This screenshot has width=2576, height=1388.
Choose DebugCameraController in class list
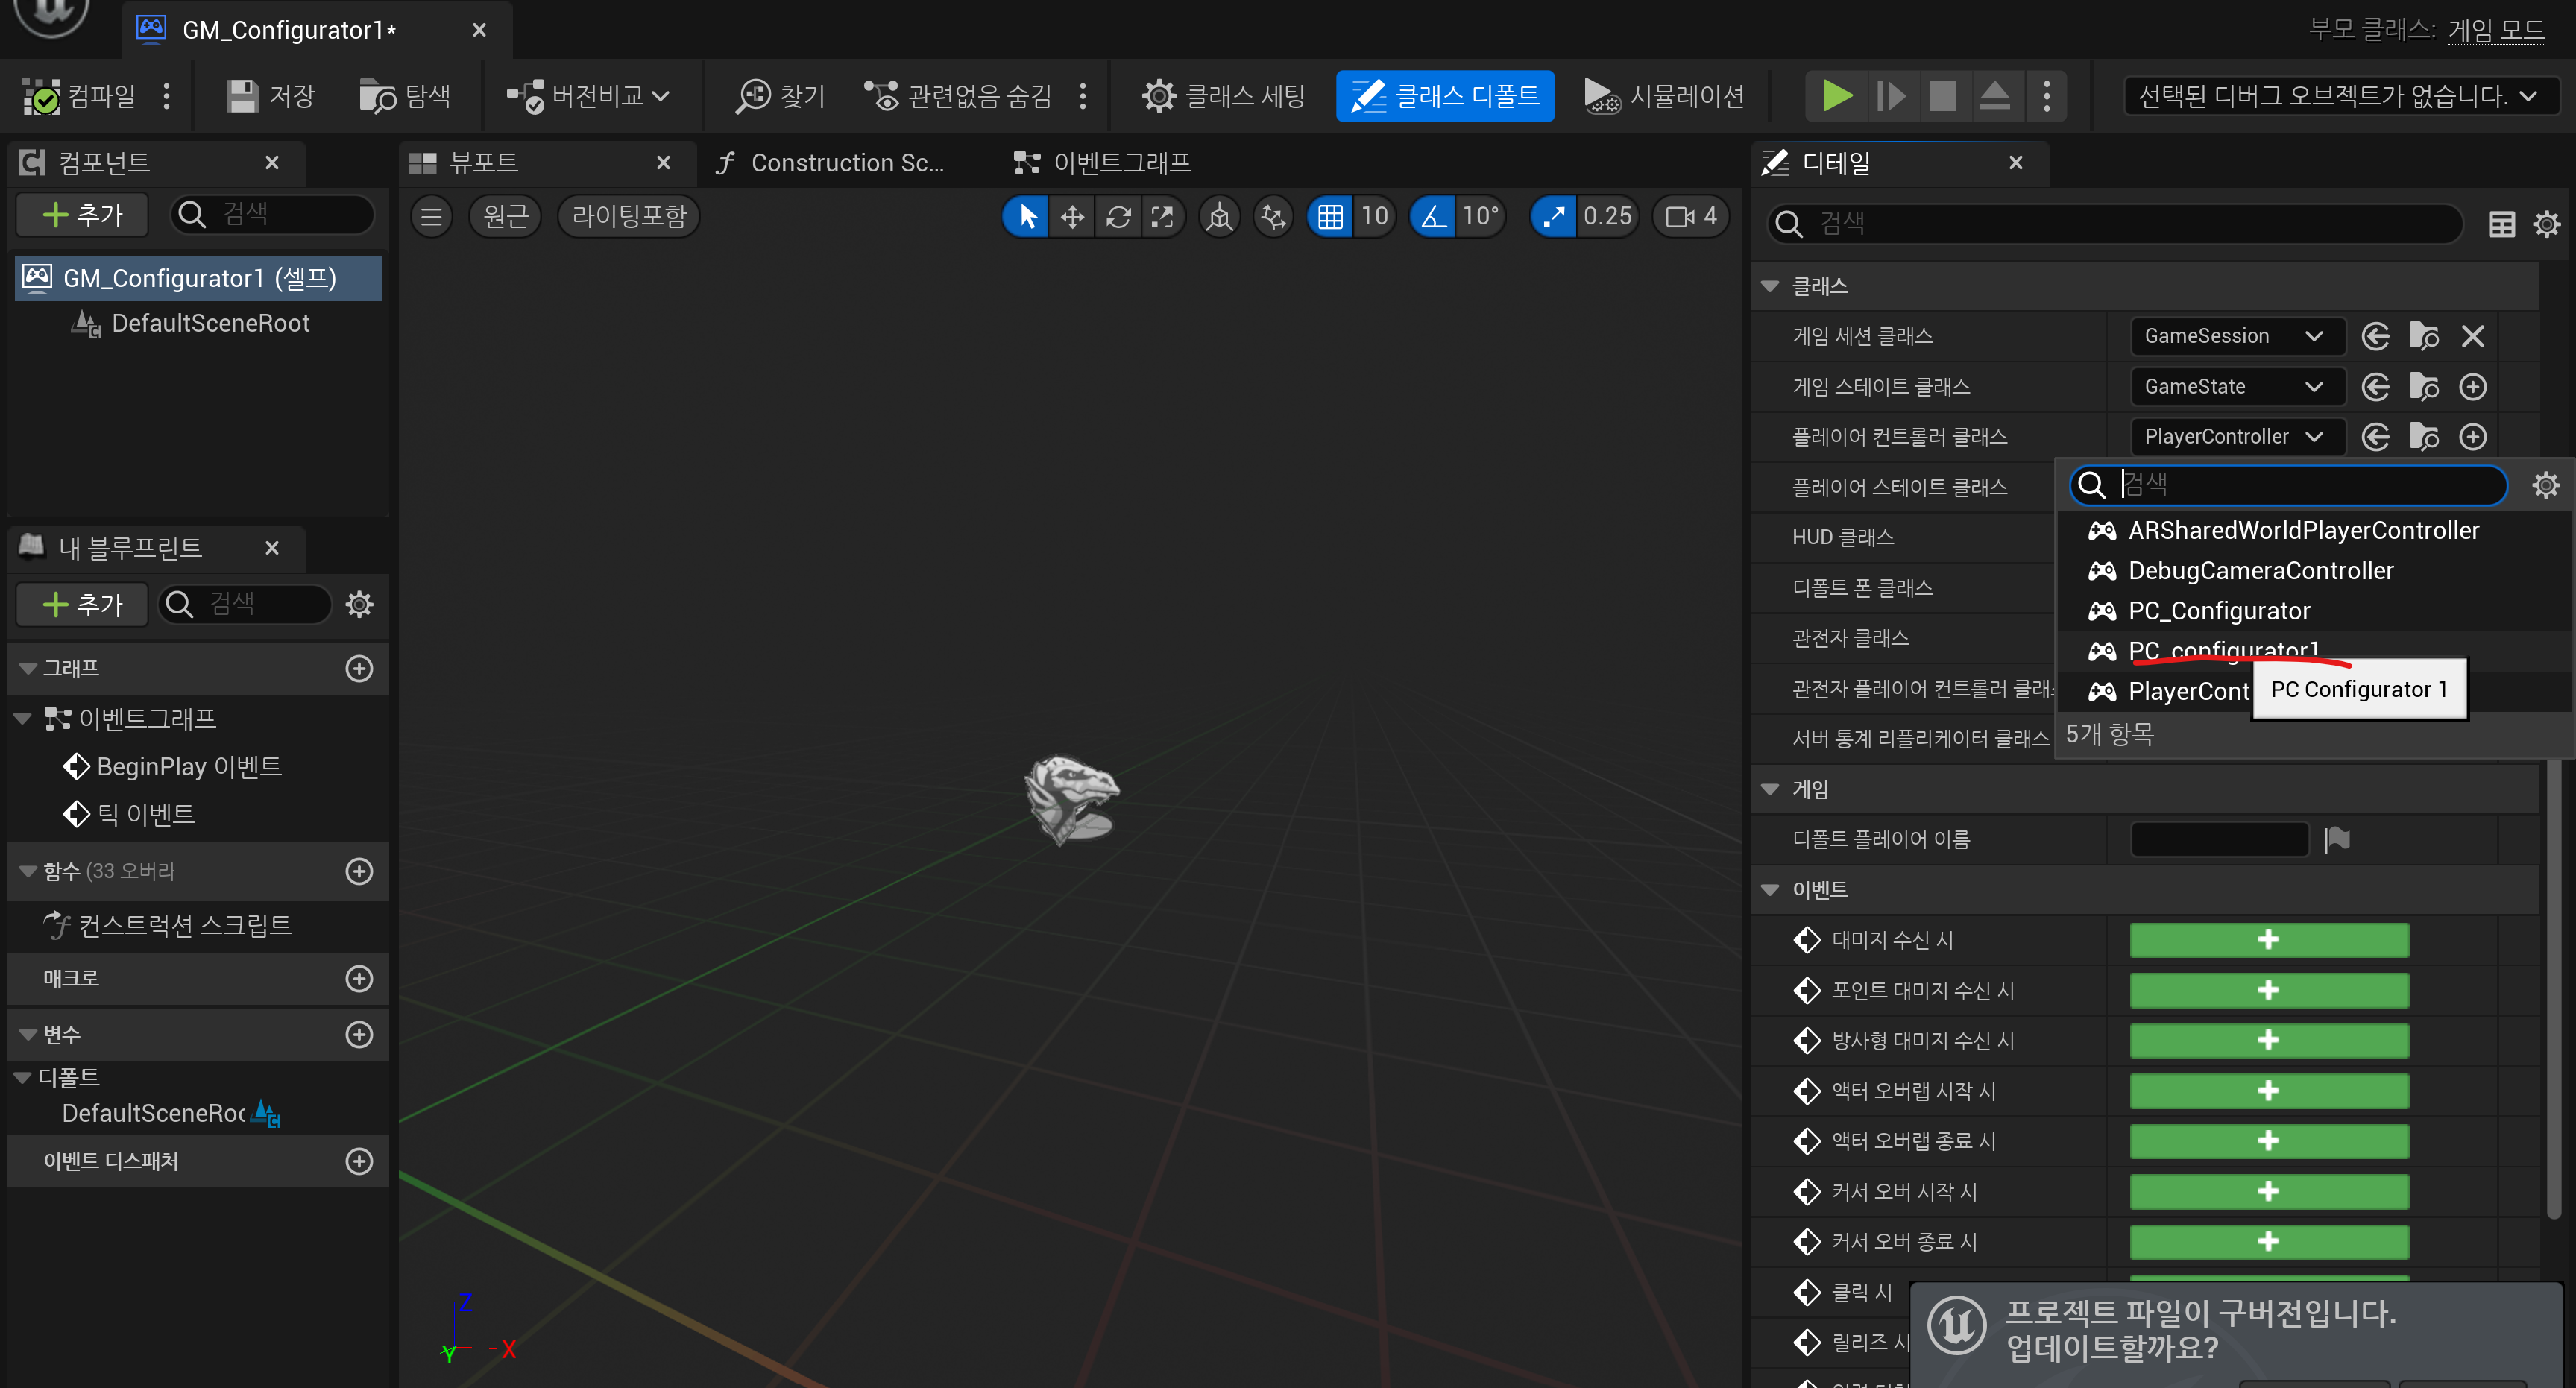[2313, 571]
